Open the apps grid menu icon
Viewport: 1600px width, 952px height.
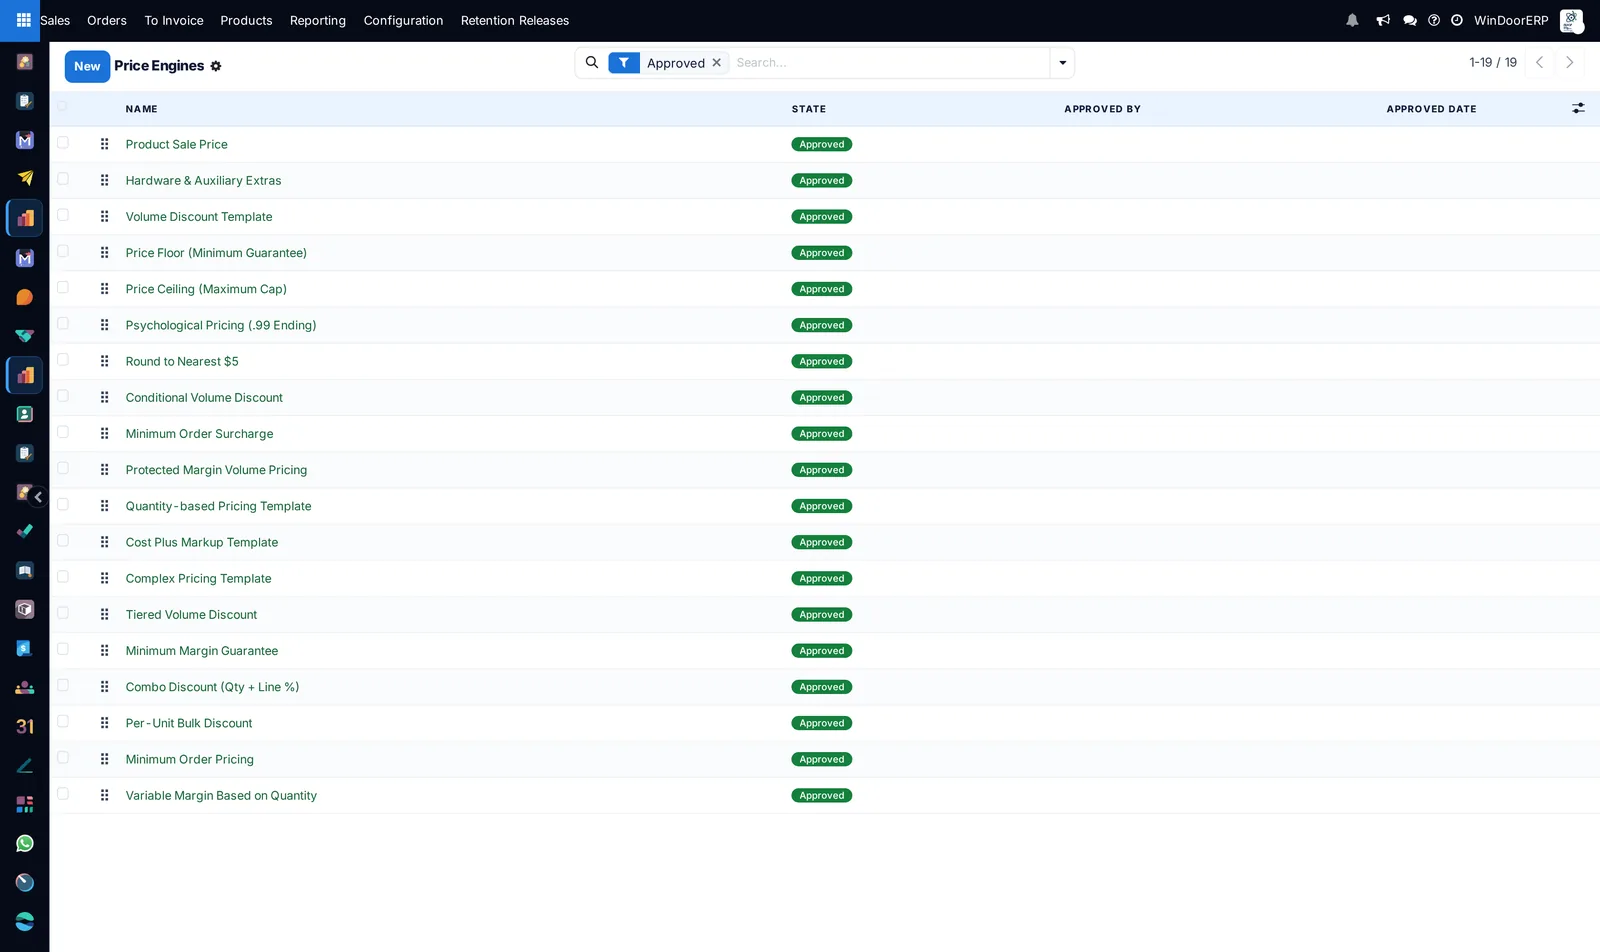pos(24,20)
